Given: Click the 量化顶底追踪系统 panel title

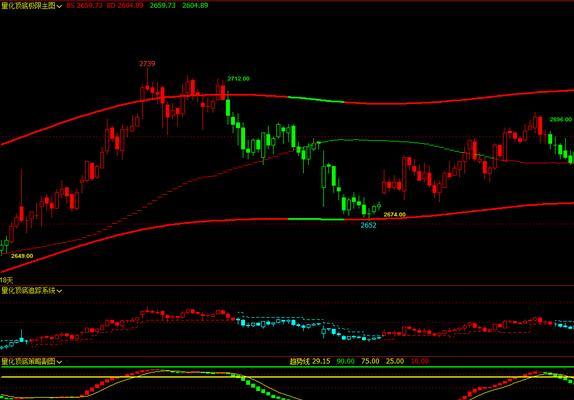Looking at the screenshot, I should click(x=28, y=291).
